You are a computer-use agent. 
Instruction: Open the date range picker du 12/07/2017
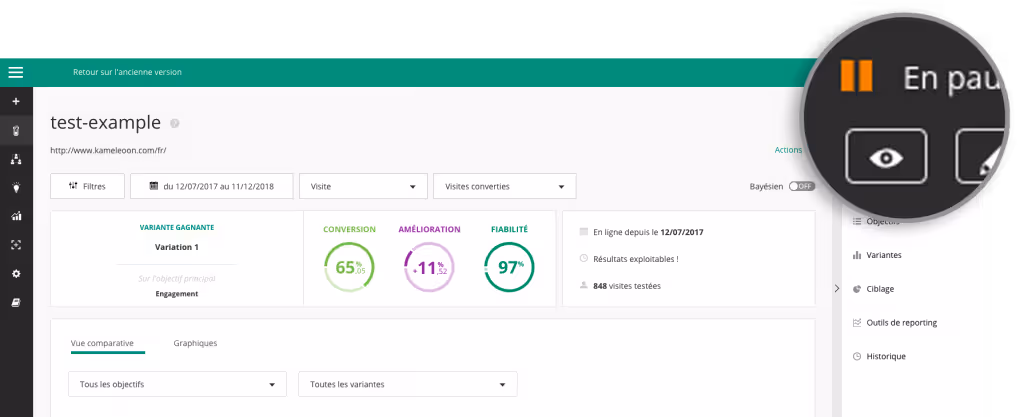click(x=212, y=186)
